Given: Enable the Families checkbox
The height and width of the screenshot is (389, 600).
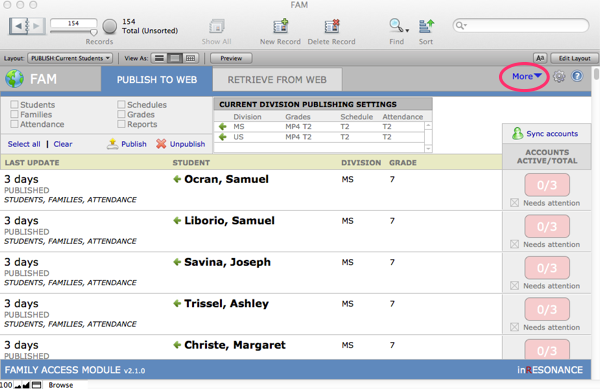Looking at the screenshot, I should (14, 114).
